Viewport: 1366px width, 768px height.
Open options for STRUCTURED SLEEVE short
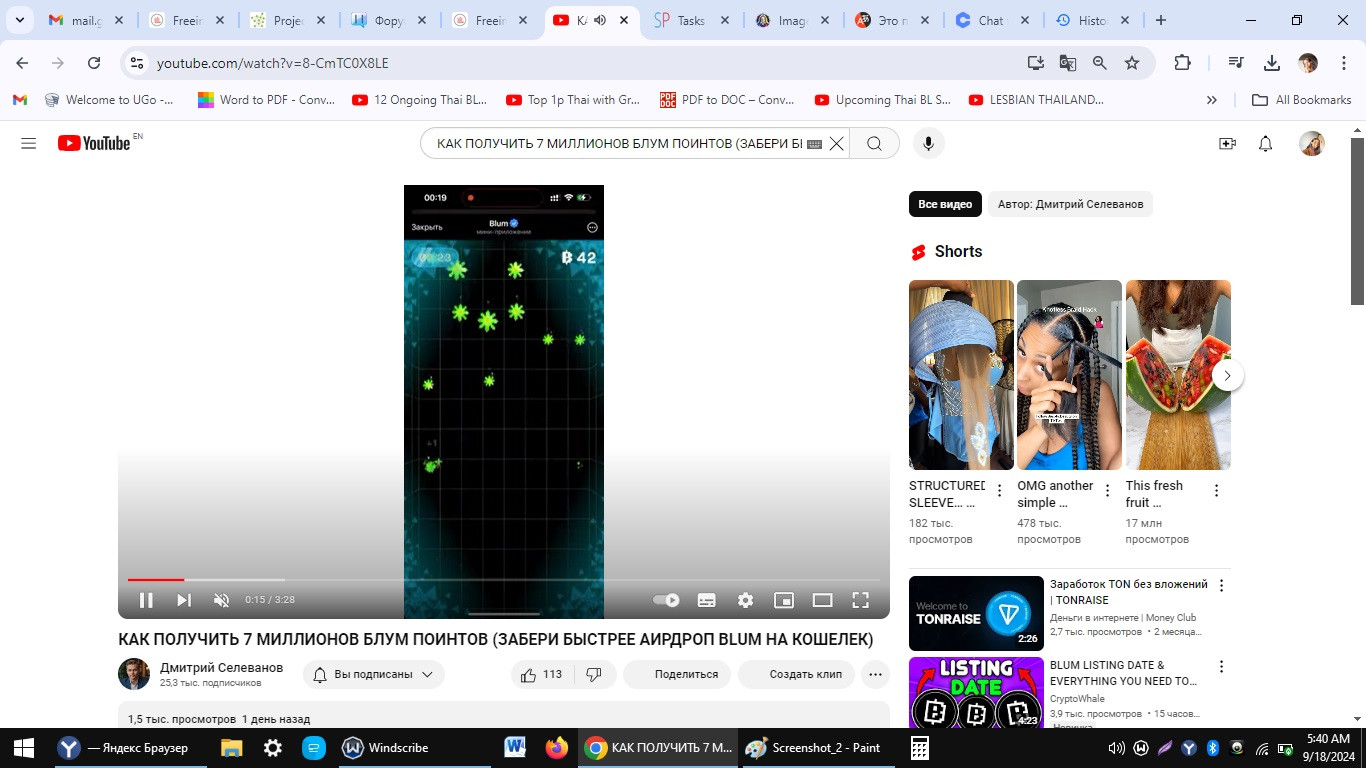[x=999, y=491]
